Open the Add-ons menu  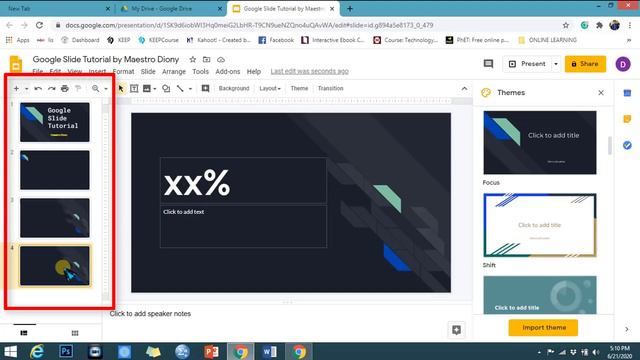click(228, 71)
